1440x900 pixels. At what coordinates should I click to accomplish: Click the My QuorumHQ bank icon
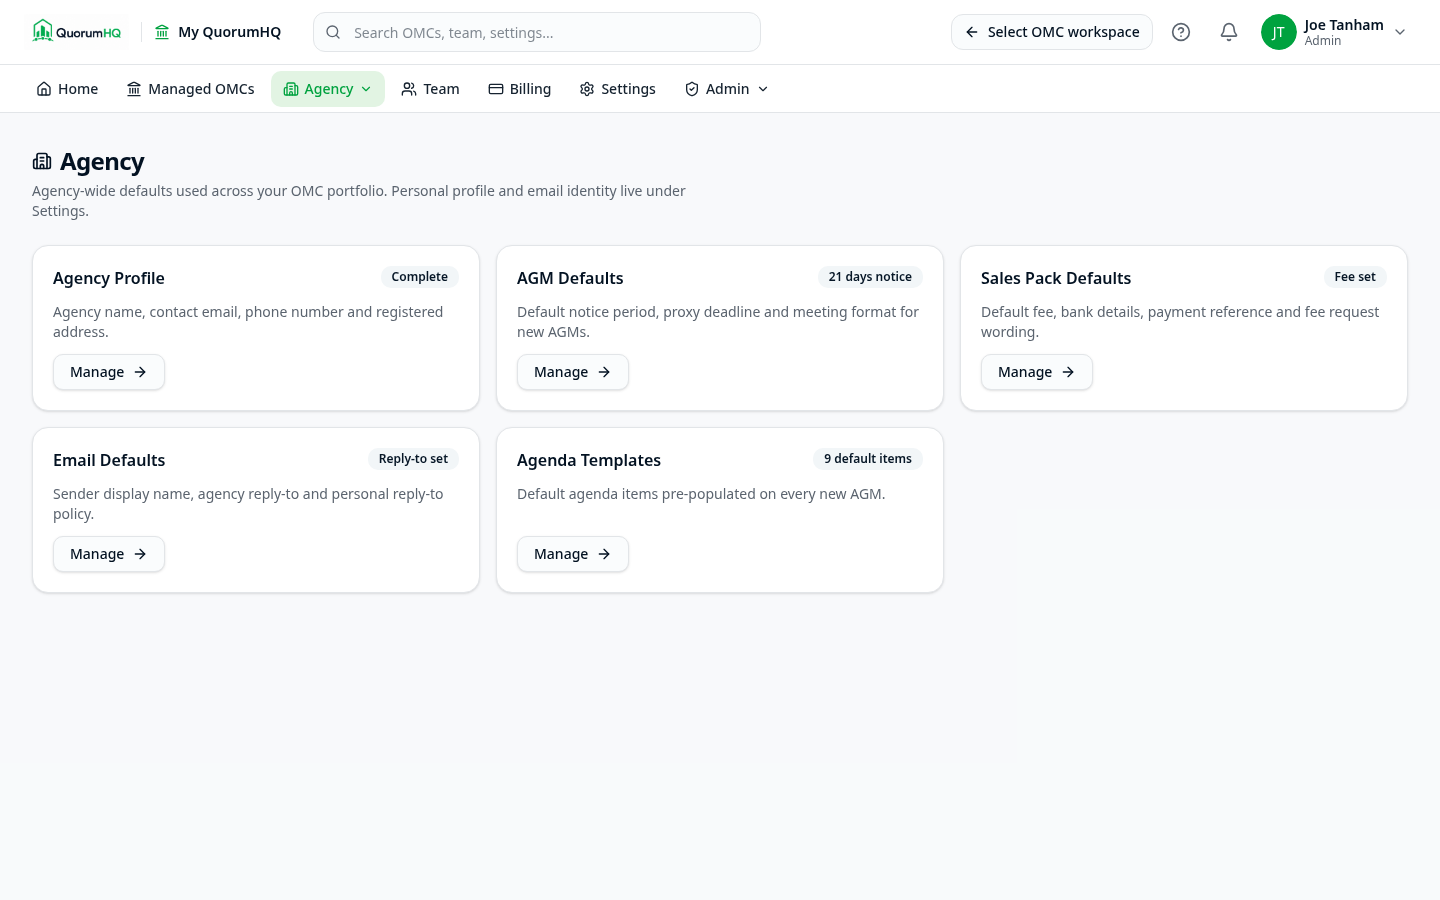tap(162, 32)
